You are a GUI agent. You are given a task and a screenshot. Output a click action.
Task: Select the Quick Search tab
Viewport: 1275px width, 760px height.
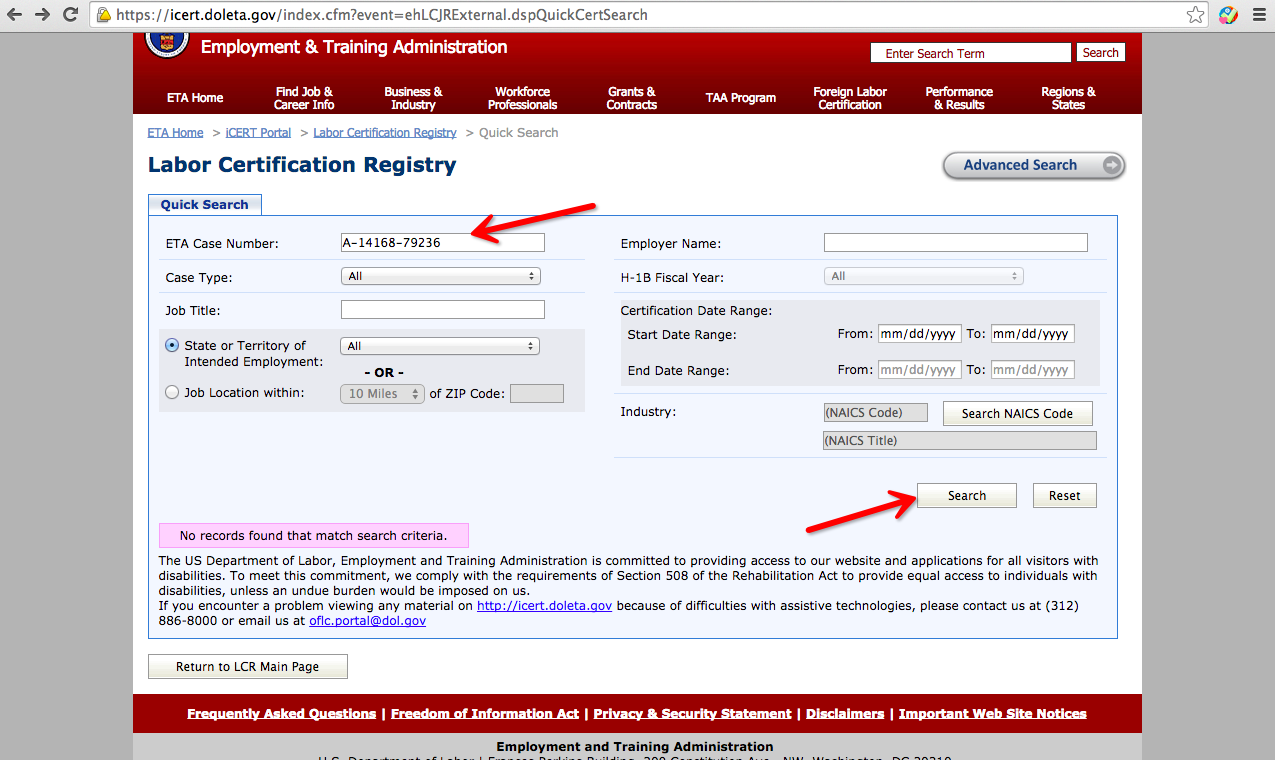coord(205,204)
